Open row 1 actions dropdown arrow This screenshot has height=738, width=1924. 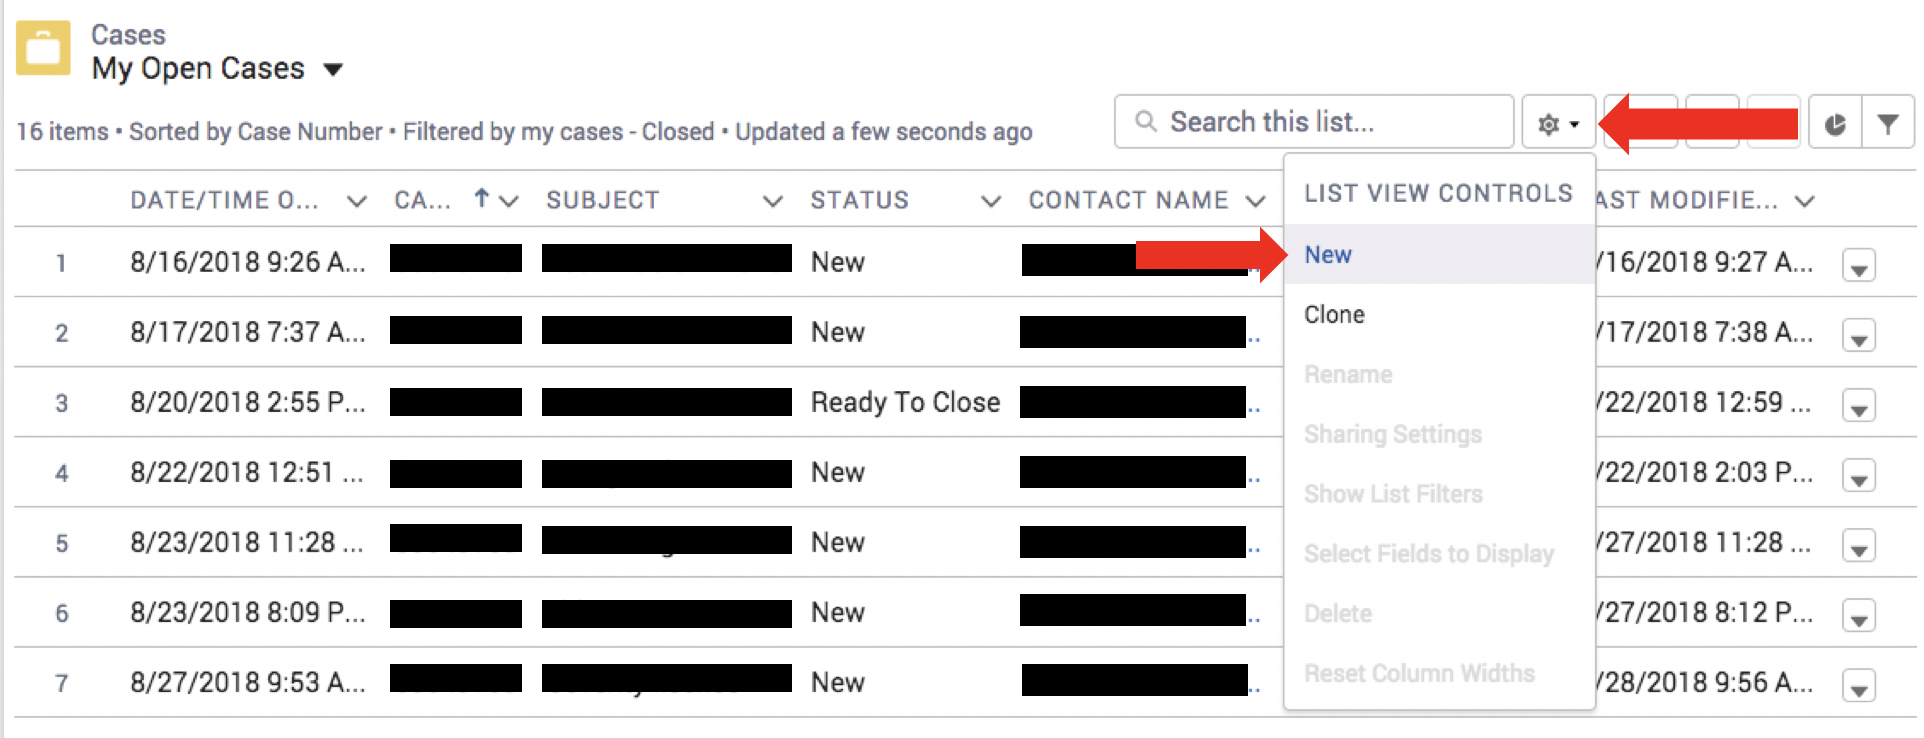click(1858, 267)
